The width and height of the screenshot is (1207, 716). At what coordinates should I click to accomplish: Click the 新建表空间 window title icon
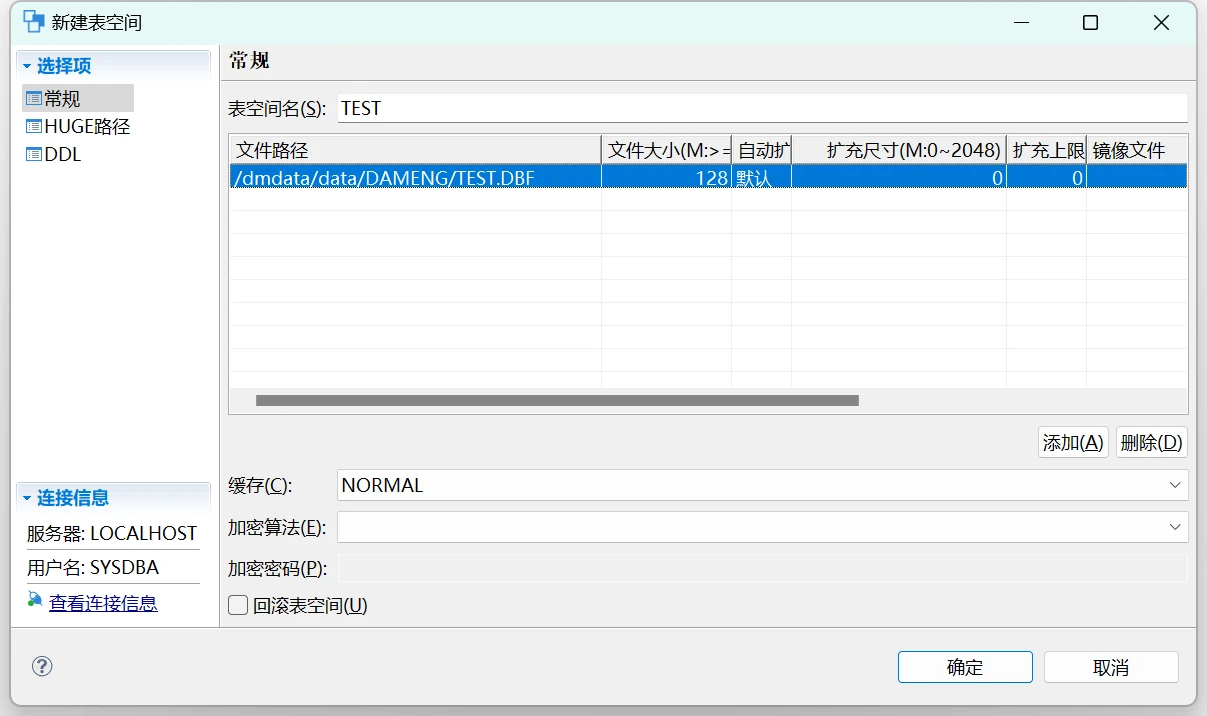click(x=34, y=22)
